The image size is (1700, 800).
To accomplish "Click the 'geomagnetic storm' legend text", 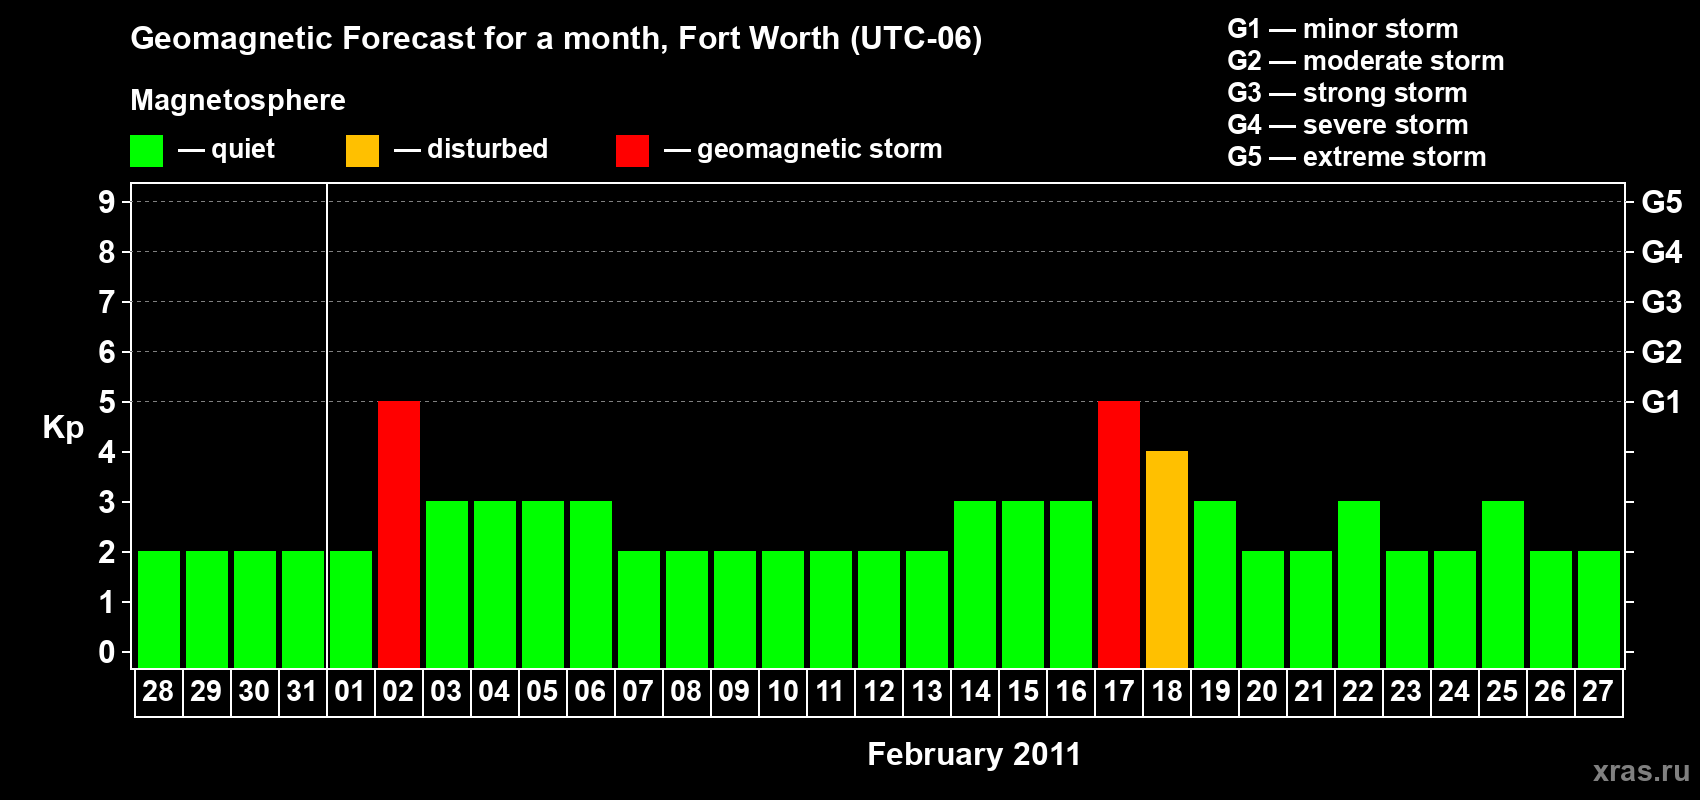I will pos(820,150).
